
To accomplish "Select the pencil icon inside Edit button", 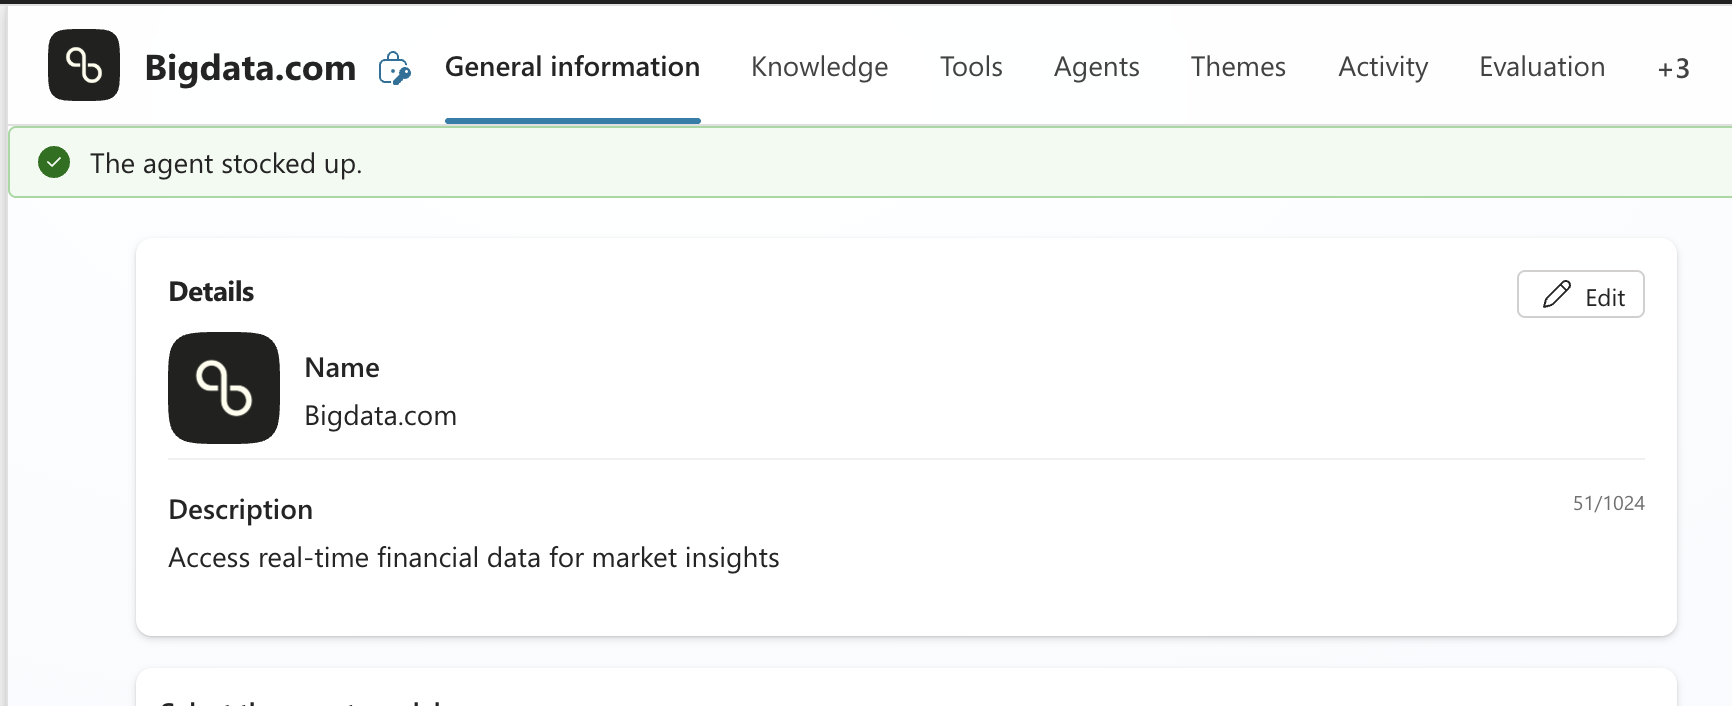I will coord(1558,294).
